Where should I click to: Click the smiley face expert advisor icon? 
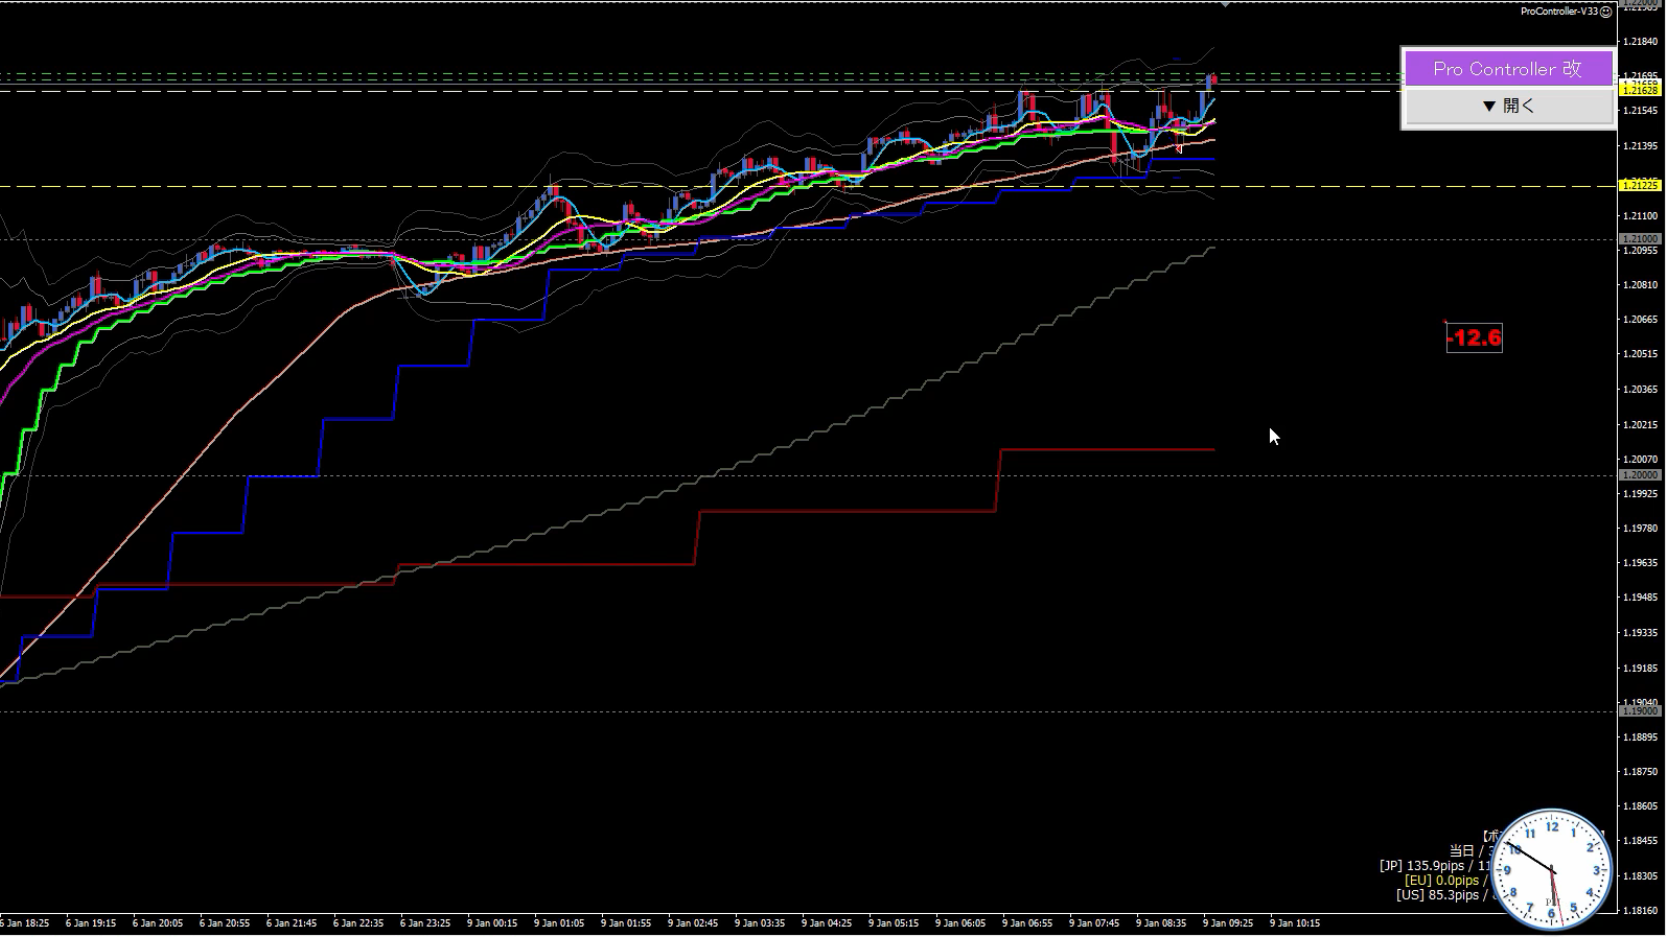click(x=1606, y=12)
